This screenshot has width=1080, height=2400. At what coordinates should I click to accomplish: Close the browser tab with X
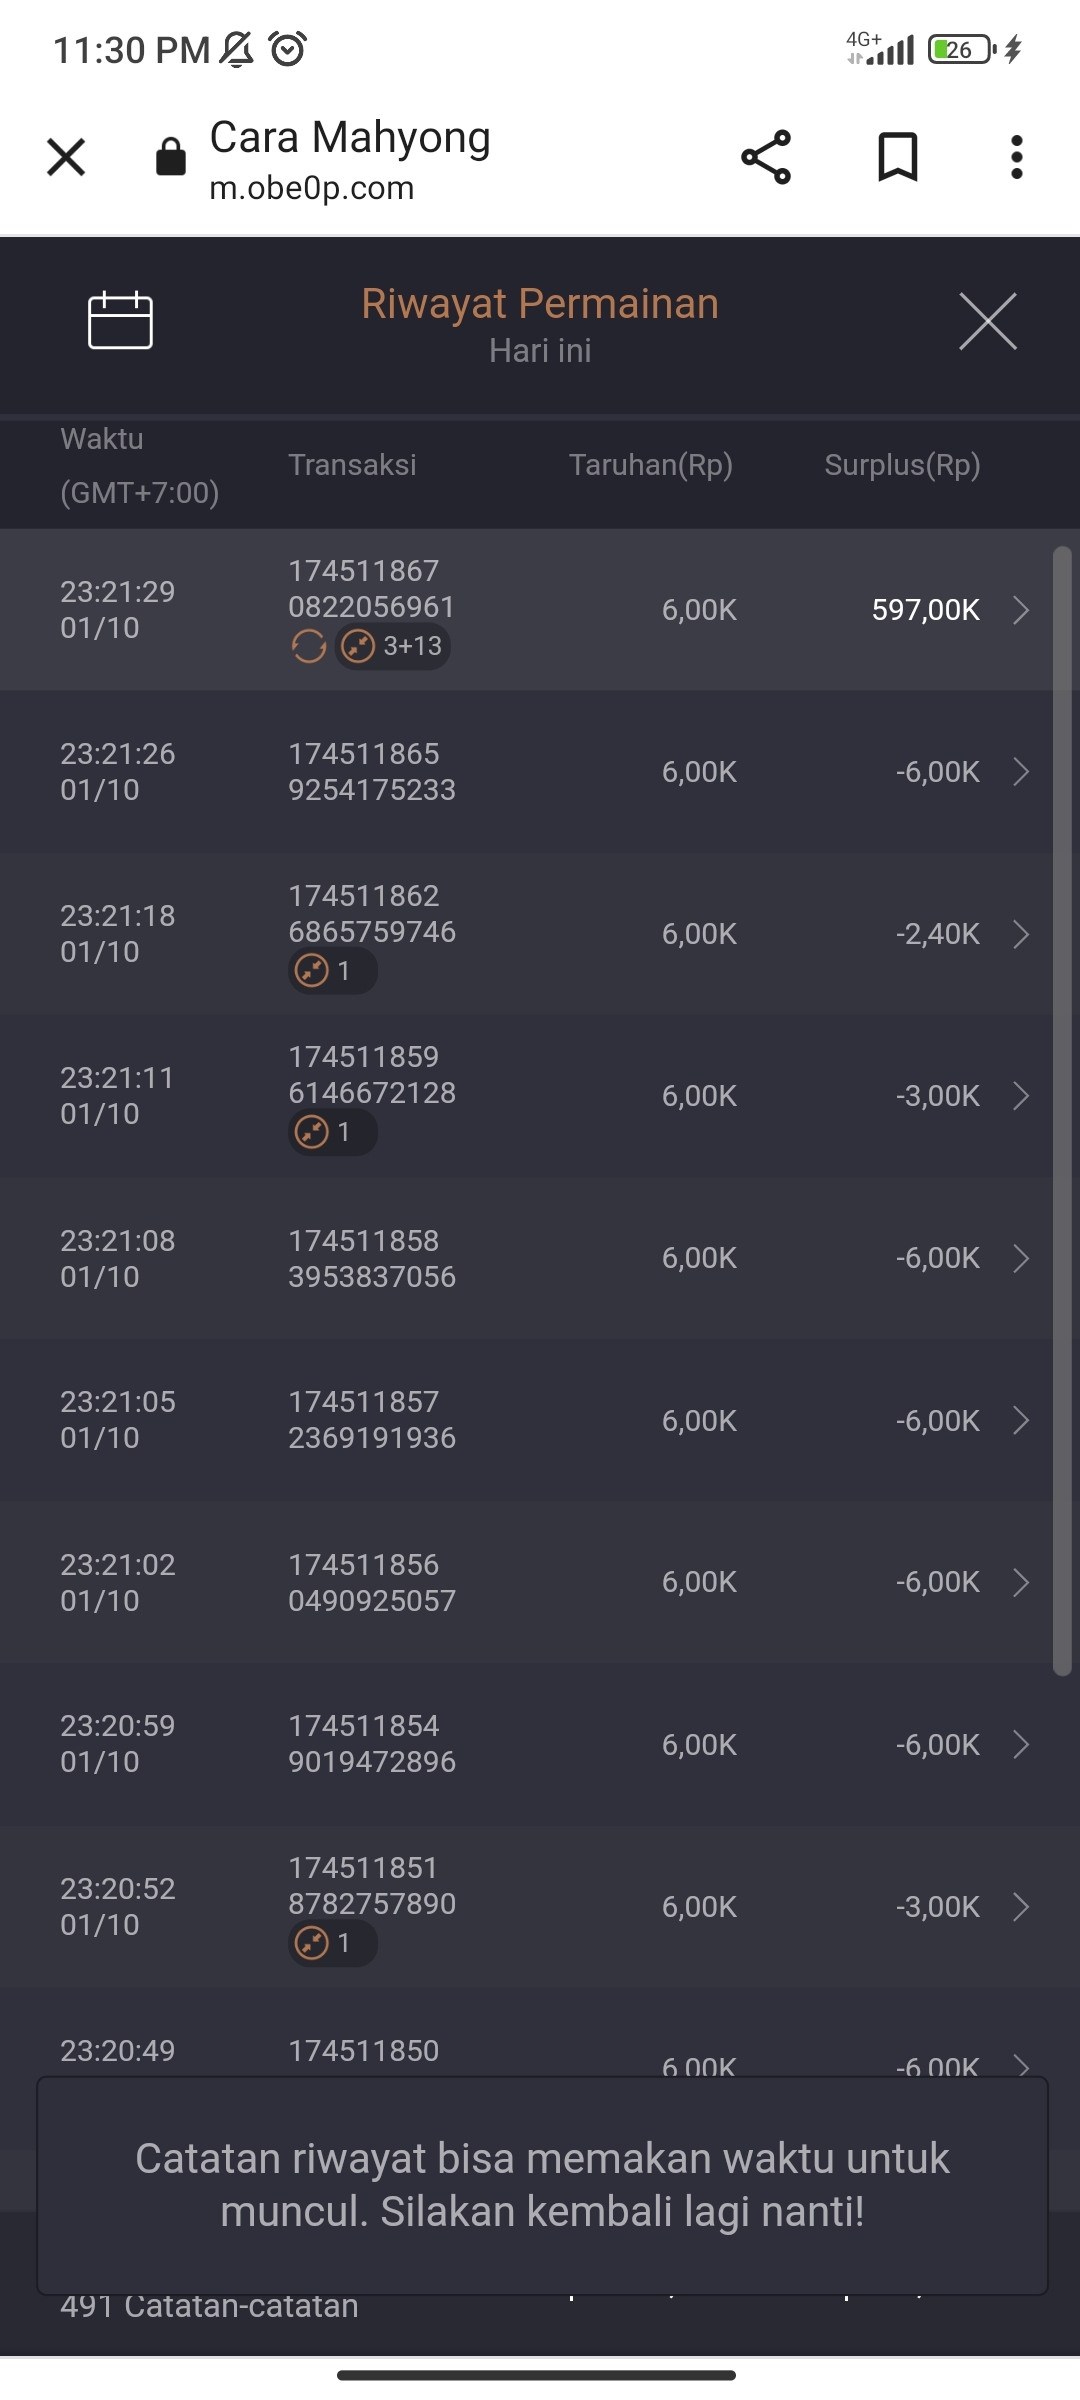66,158
